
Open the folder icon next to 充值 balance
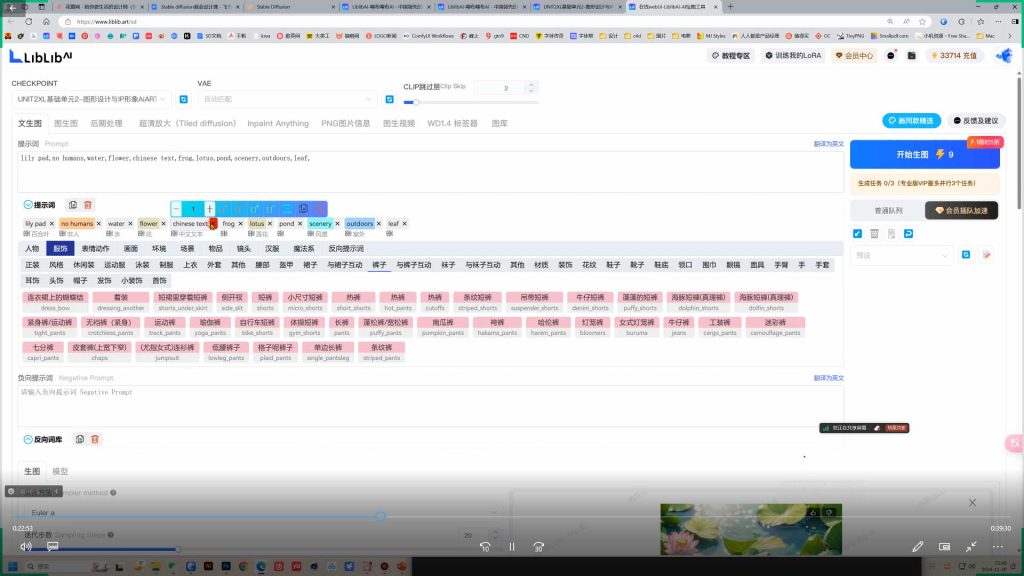[x=911, y=55]
